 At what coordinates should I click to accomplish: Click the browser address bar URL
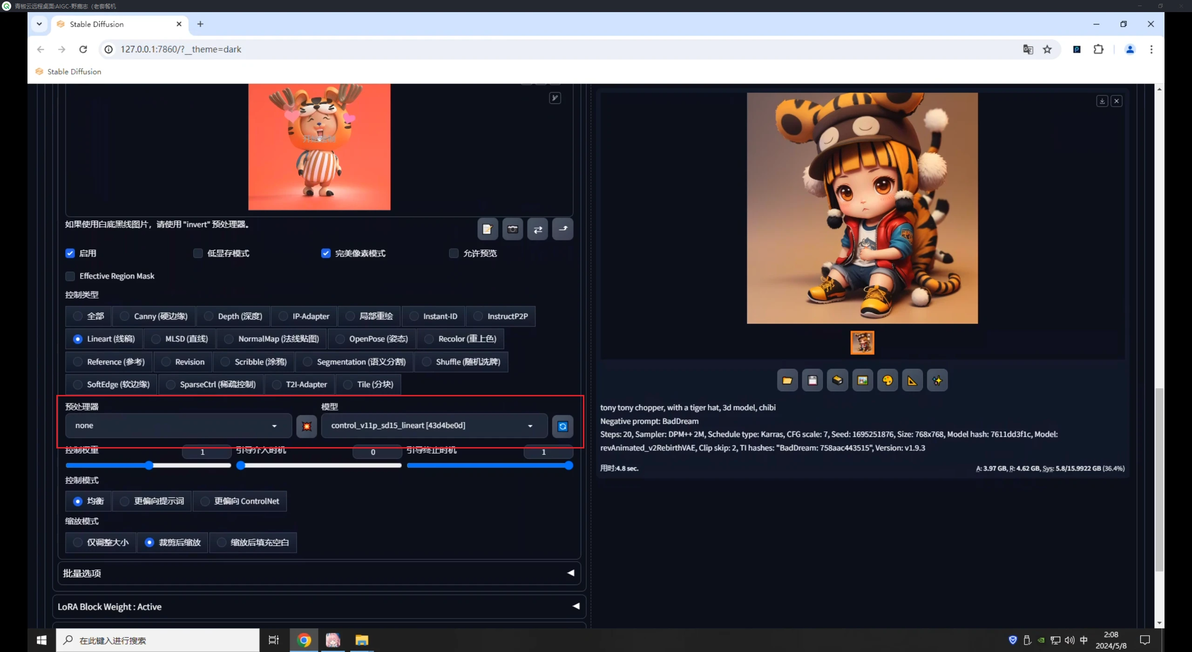coord(181,49)
